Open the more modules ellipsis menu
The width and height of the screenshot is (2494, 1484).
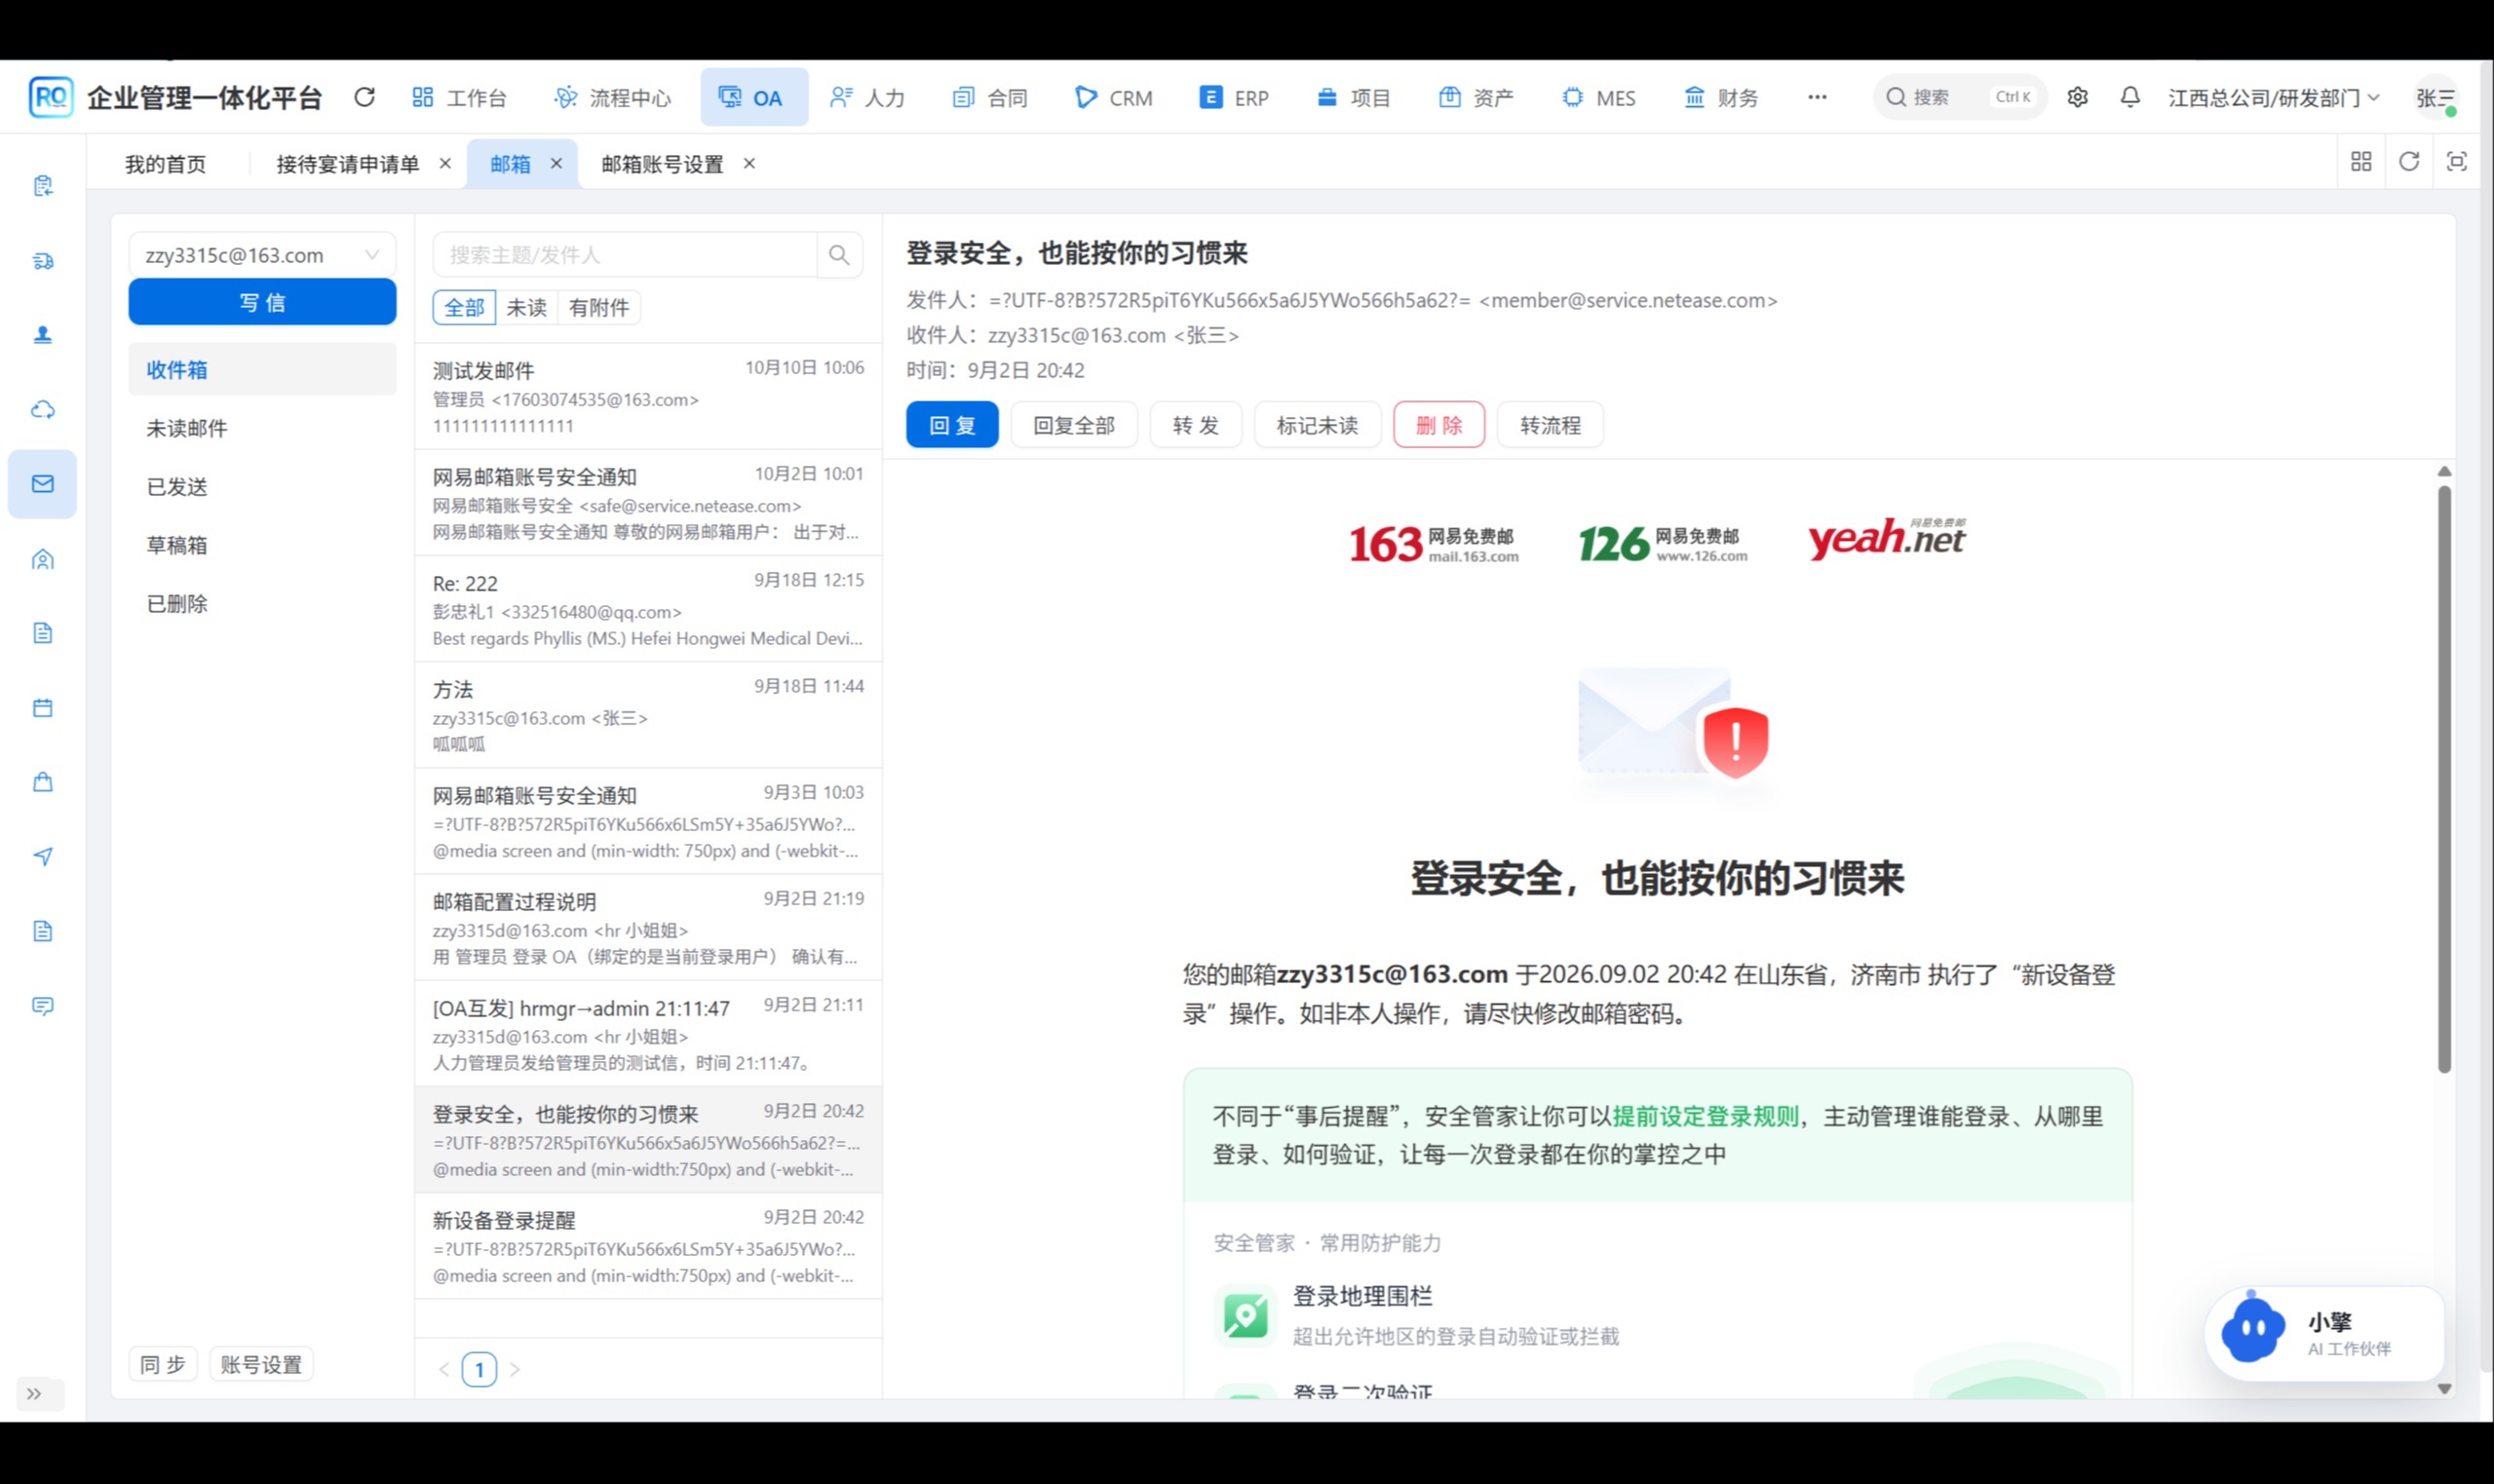(1817, 97)
